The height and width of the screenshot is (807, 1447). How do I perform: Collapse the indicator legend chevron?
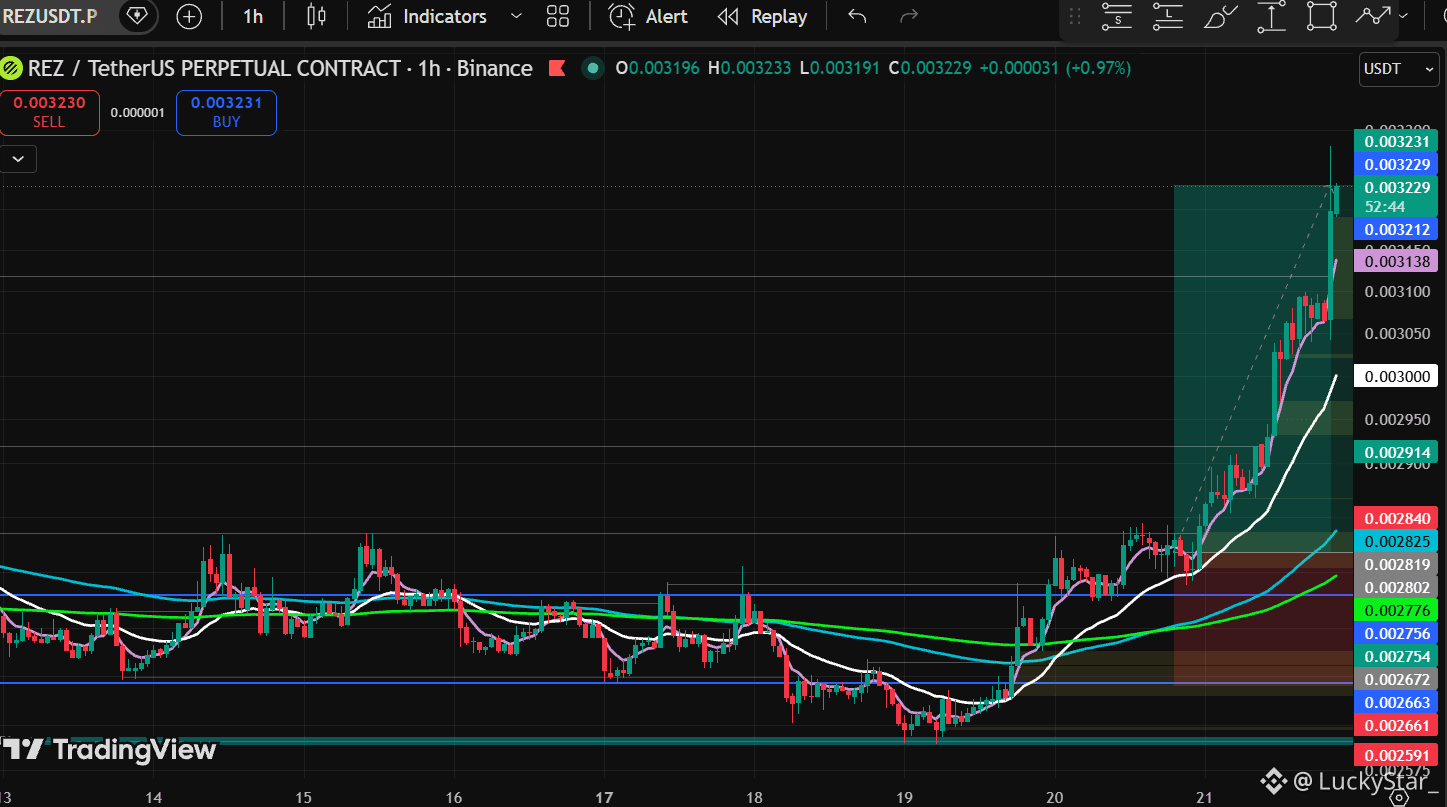[x=19, y=158]
